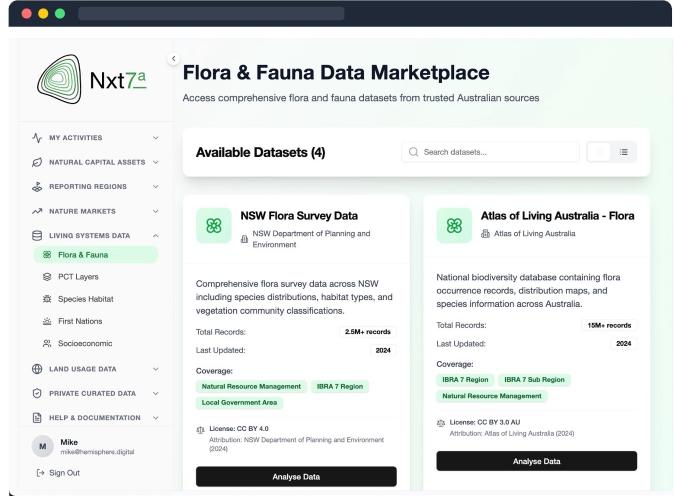Open the My Activities menu
Image resolution: width=674 pixels, height=496 pixels.
(x=95, y=138)
